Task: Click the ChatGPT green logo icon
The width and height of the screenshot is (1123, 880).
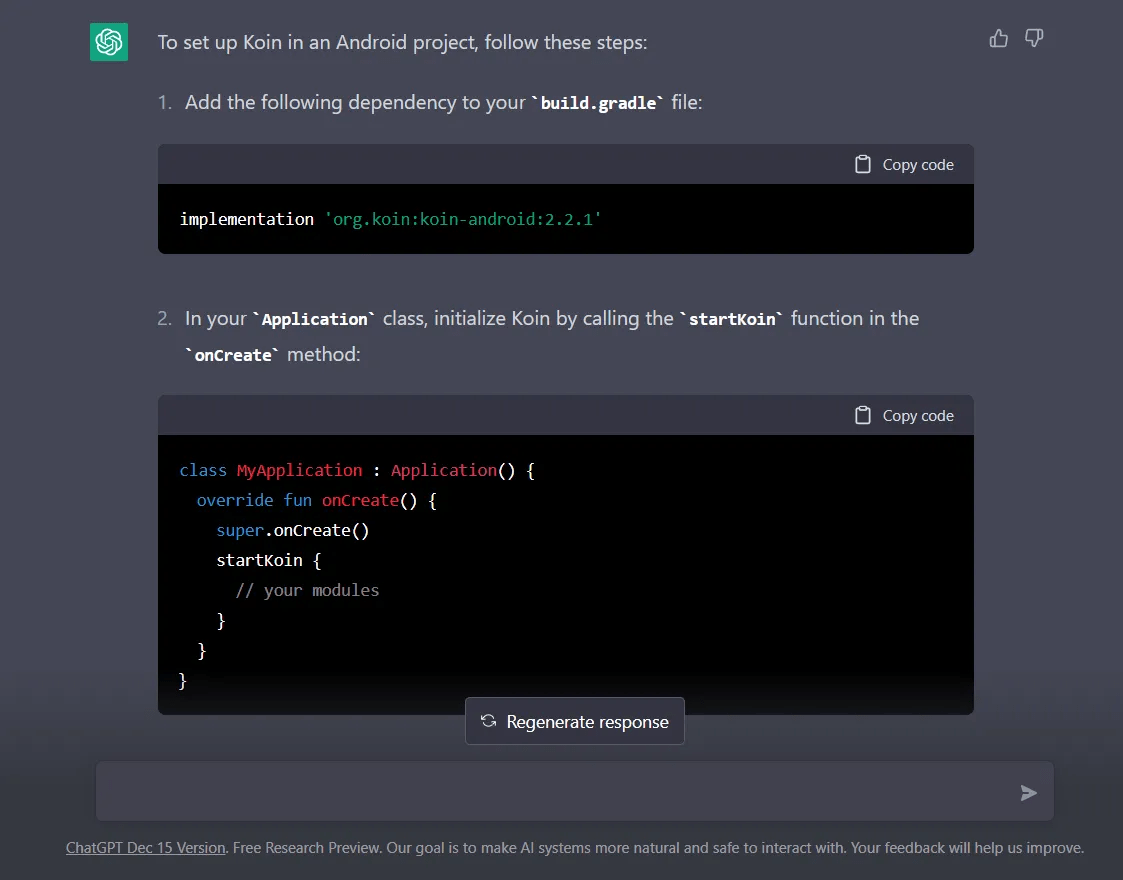Action: [x=108, y=42]
